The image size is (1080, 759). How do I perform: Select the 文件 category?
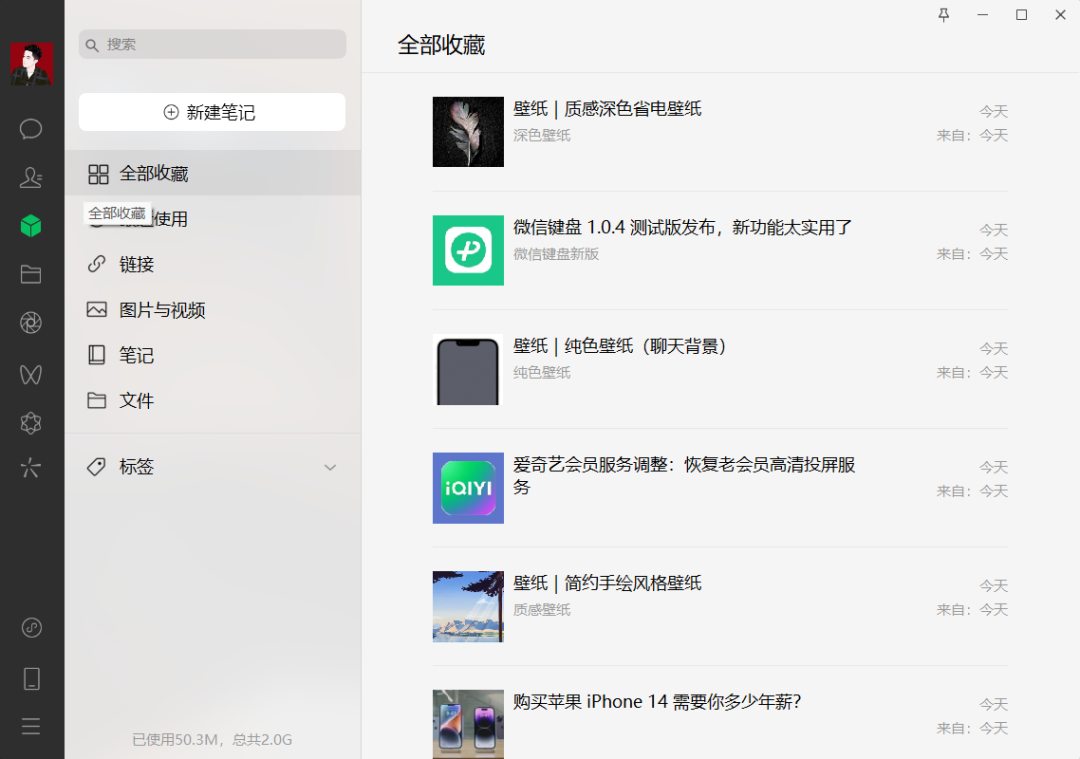pyautogui.click(x=213, y=401)
